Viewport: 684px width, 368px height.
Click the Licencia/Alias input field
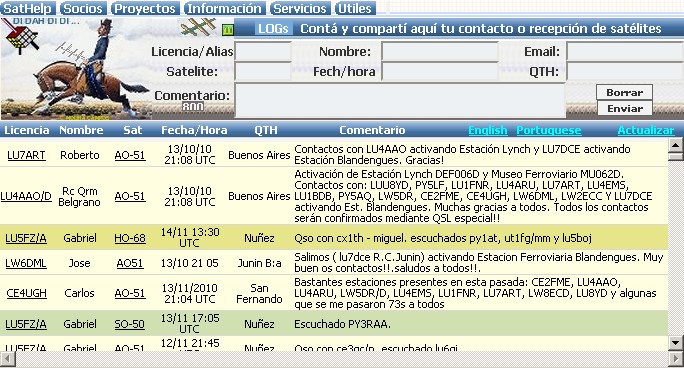pyautogui.click(x=263, y=51)
